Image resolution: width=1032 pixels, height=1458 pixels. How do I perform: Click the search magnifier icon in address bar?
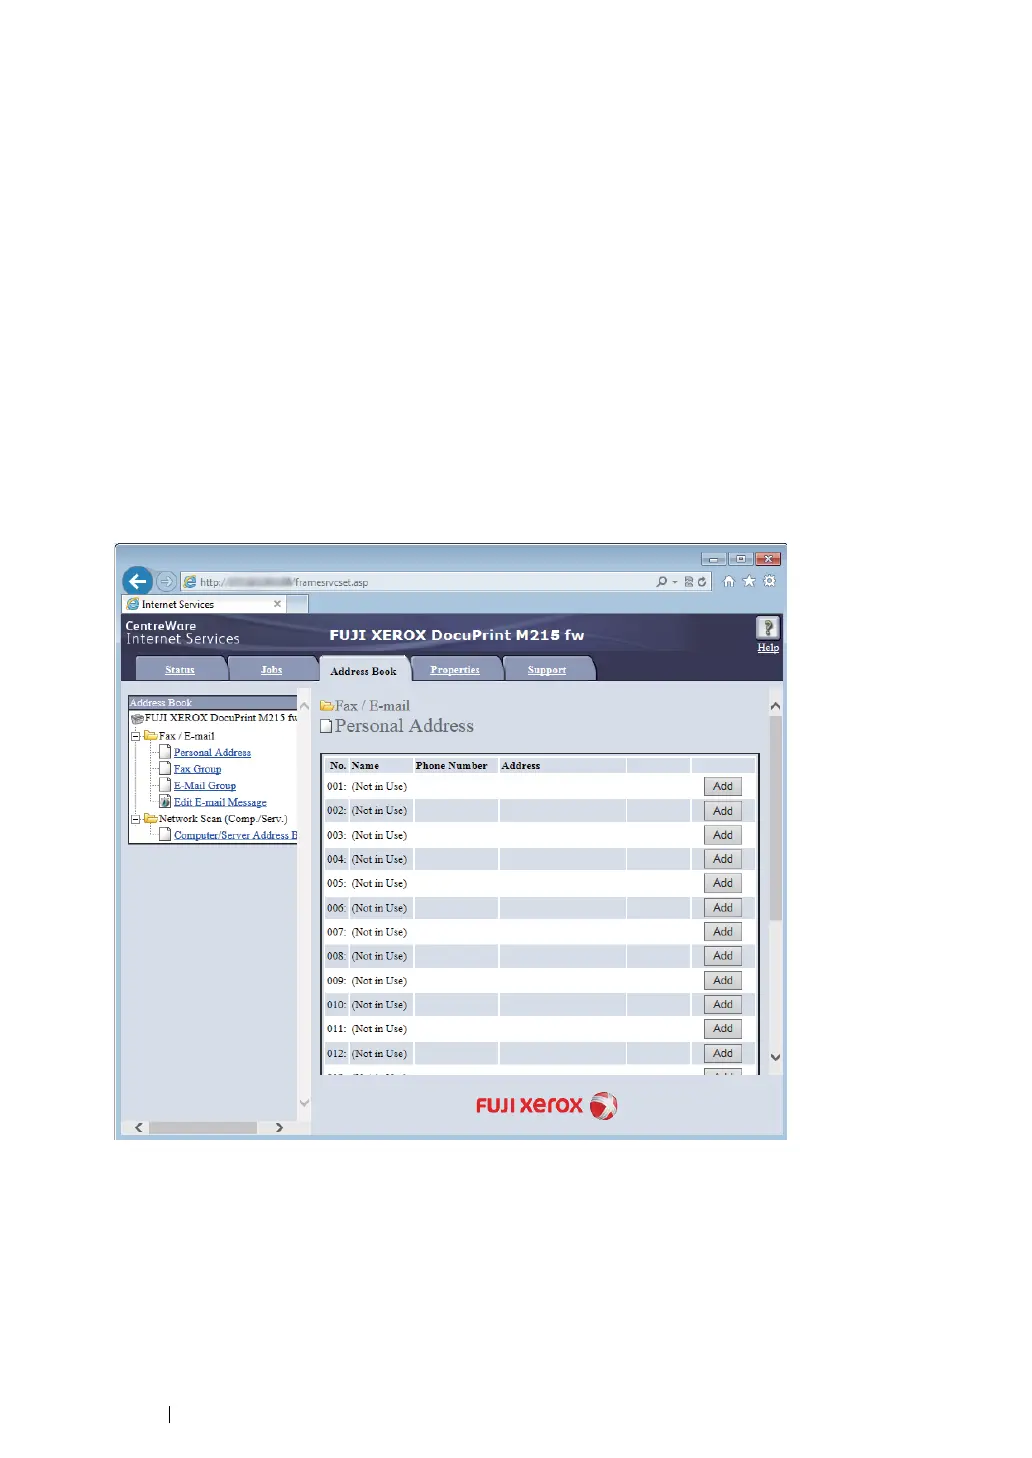(x=661, y=581)
